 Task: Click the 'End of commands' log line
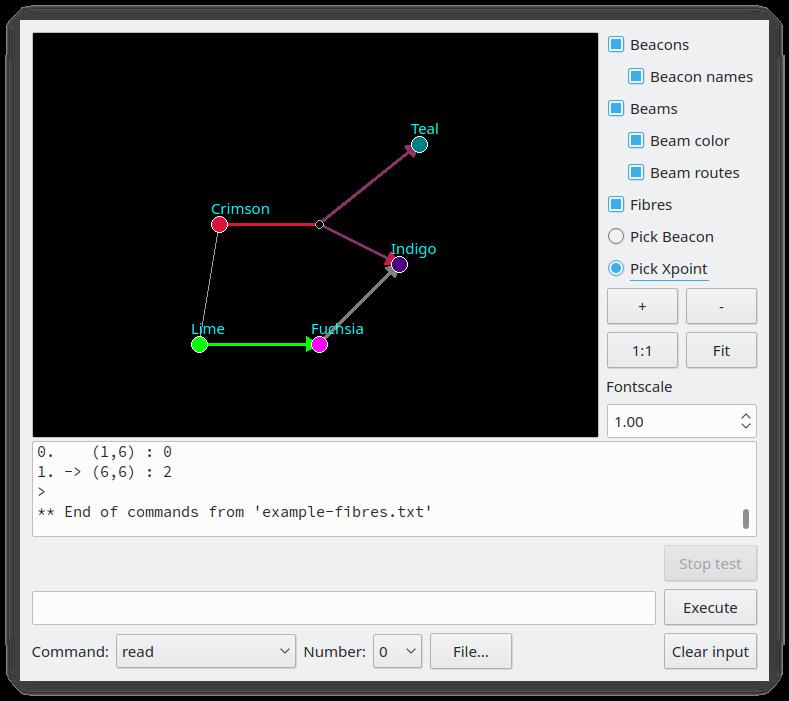pos(234,512)
